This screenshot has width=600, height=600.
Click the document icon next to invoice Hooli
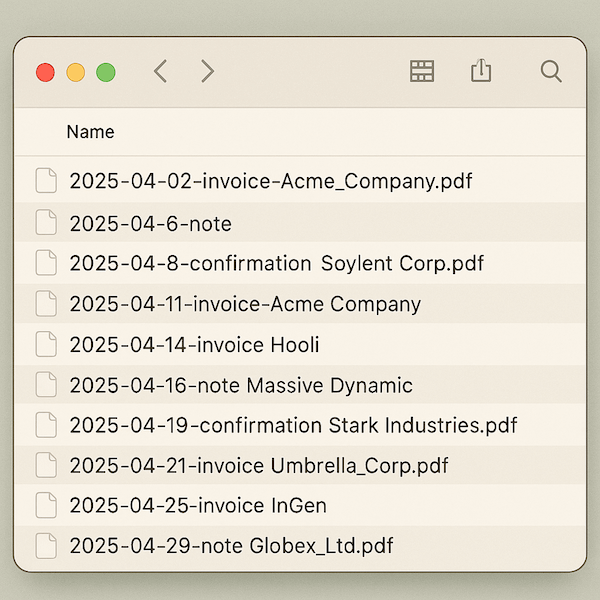tap(46, 345)
